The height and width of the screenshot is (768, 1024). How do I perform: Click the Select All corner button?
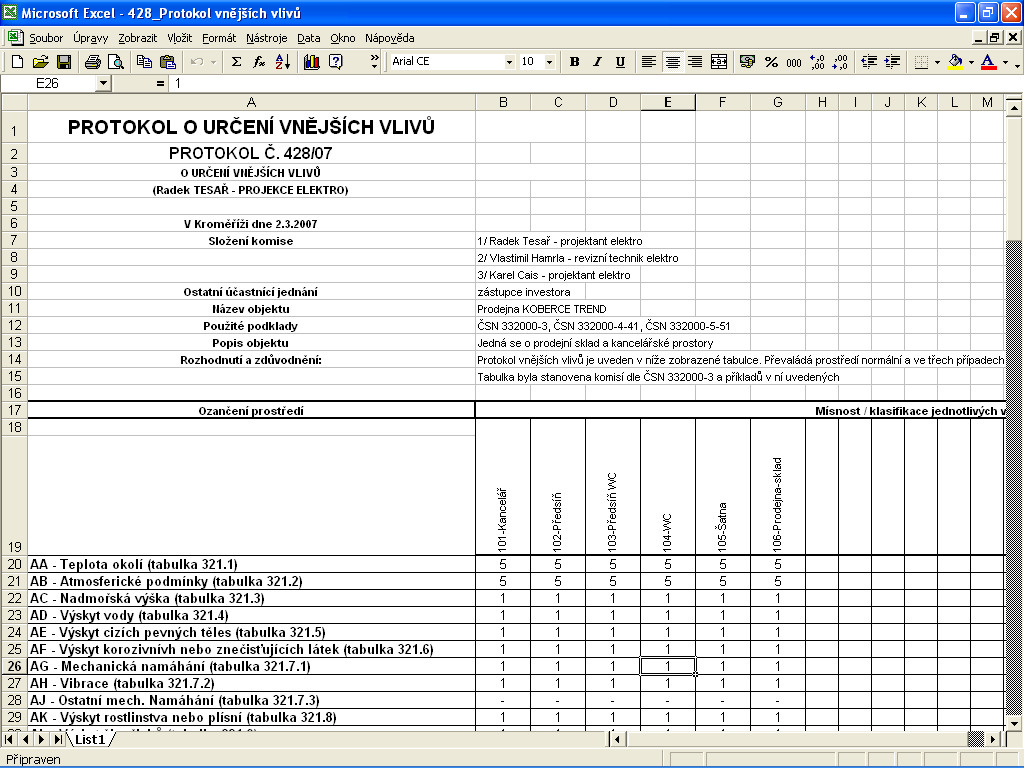(14, 102)
